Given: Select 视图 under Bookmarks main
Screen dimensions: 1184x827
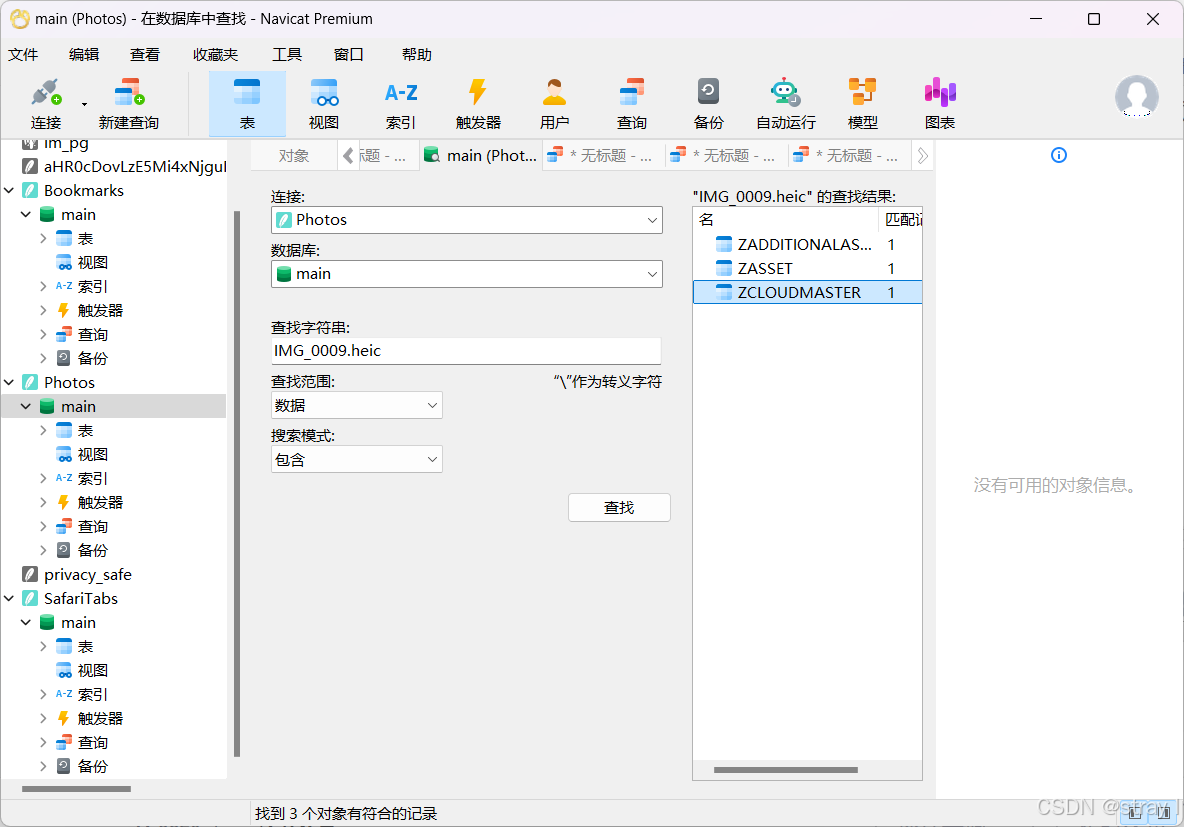Looking at the screenshot, I should point(82,262).
